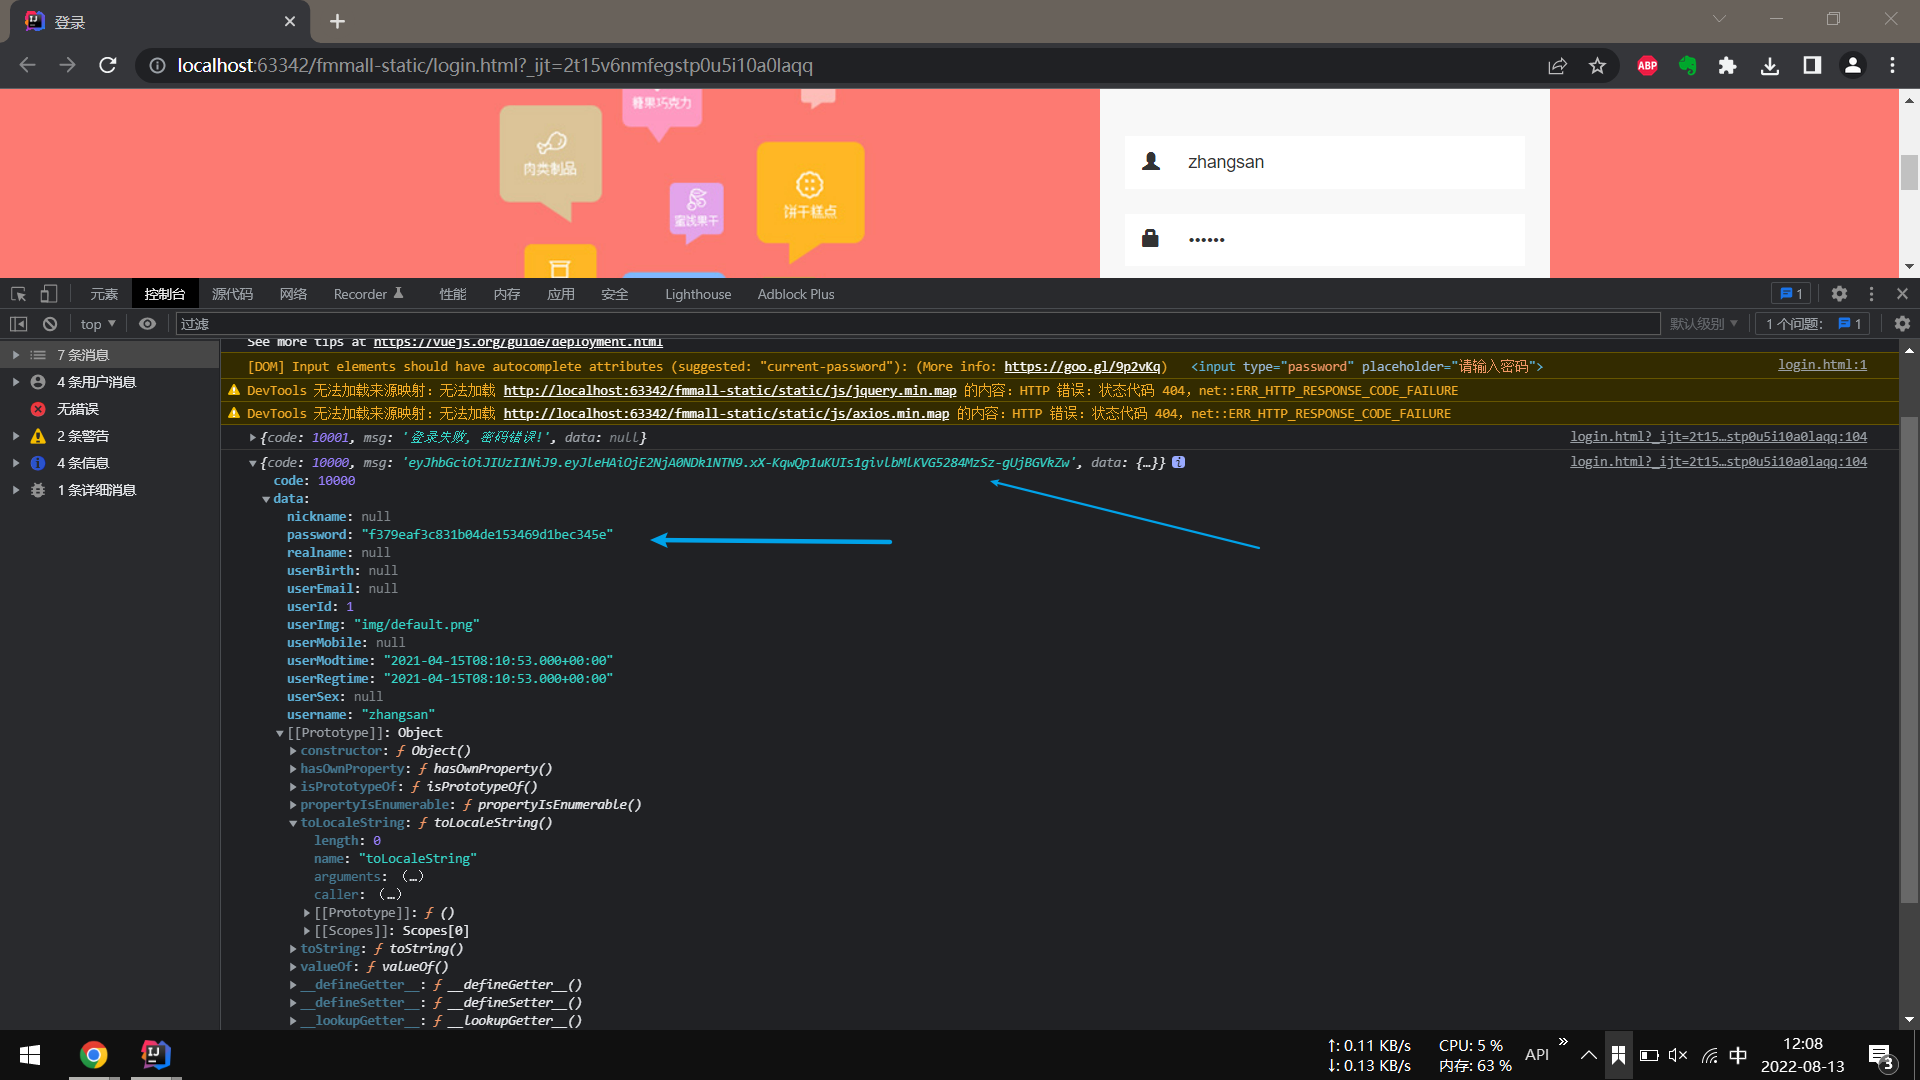Click the Adblock Plus extension icon
The height and width of the screenshot is (1080, 1920).
[x=1647, y=66]
